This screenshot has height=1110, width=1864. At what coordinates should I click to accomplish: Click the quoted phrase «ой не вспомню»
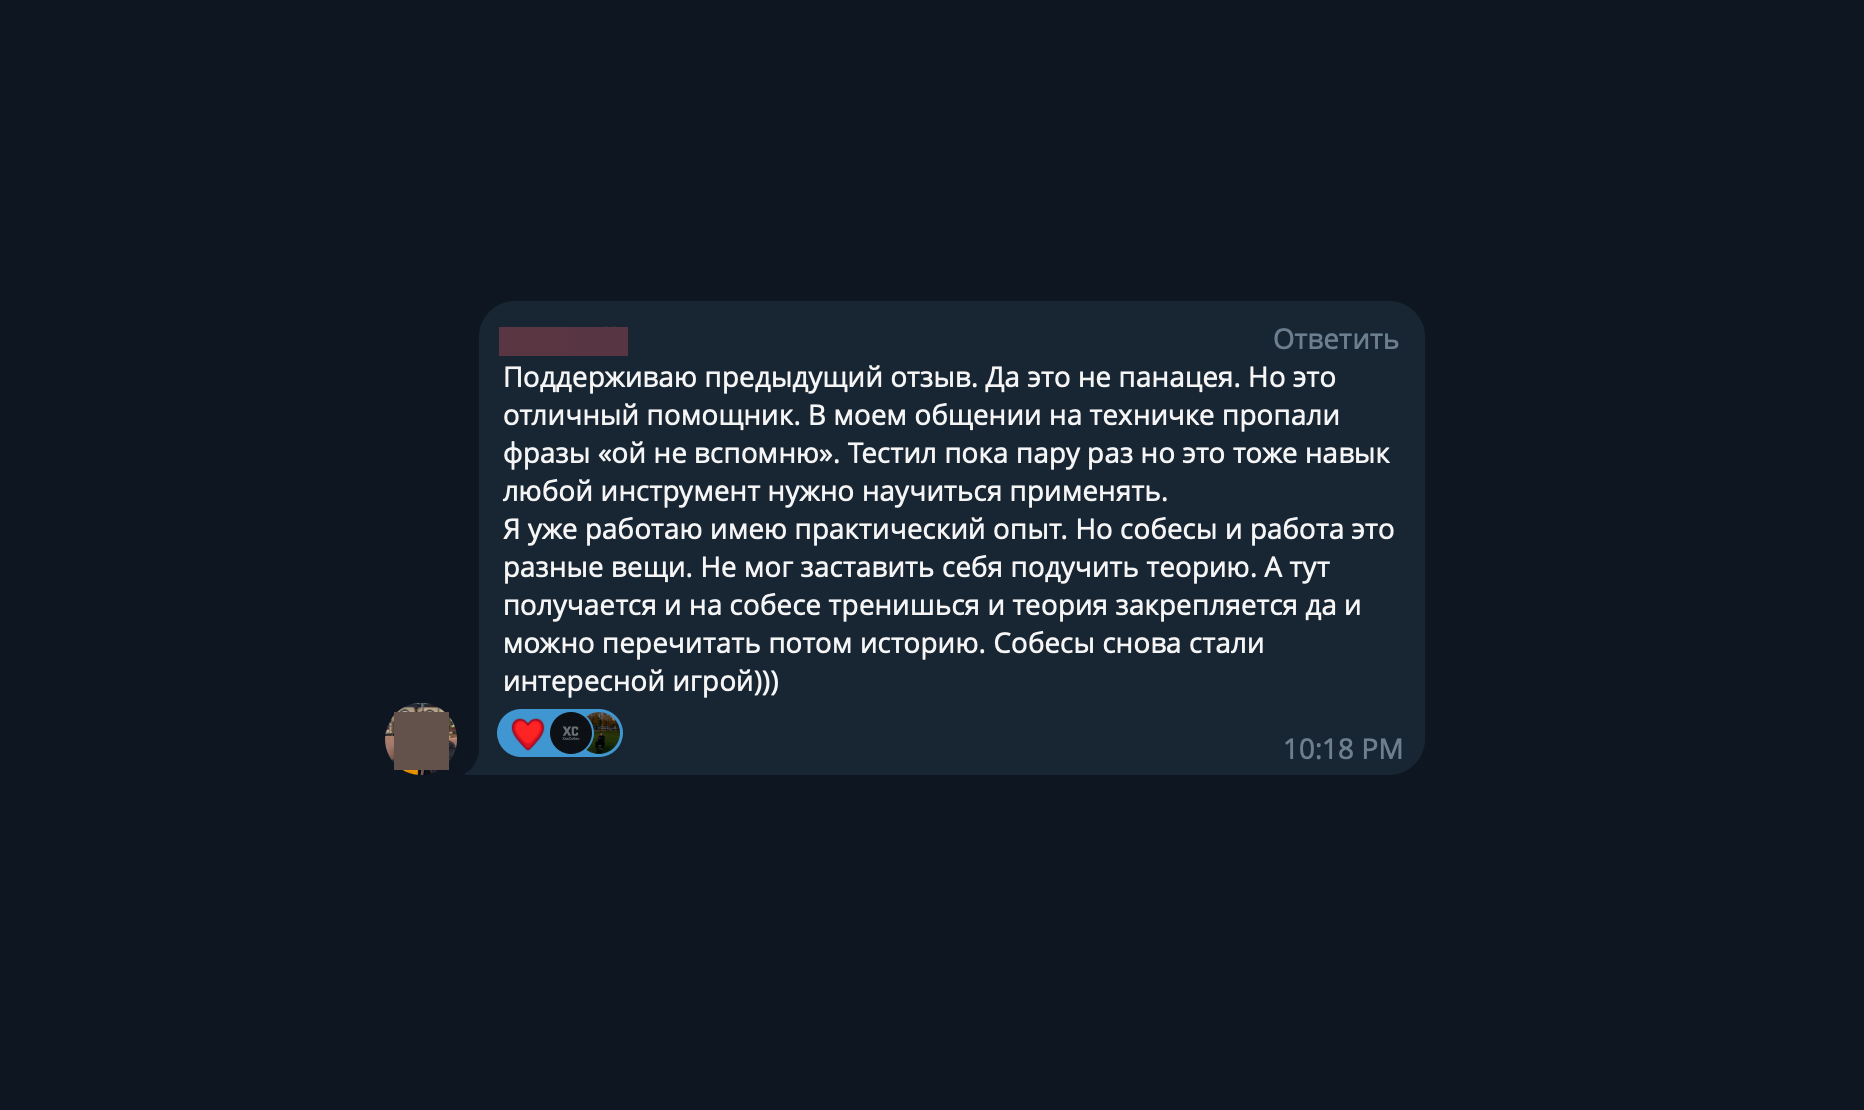point(718,454)
